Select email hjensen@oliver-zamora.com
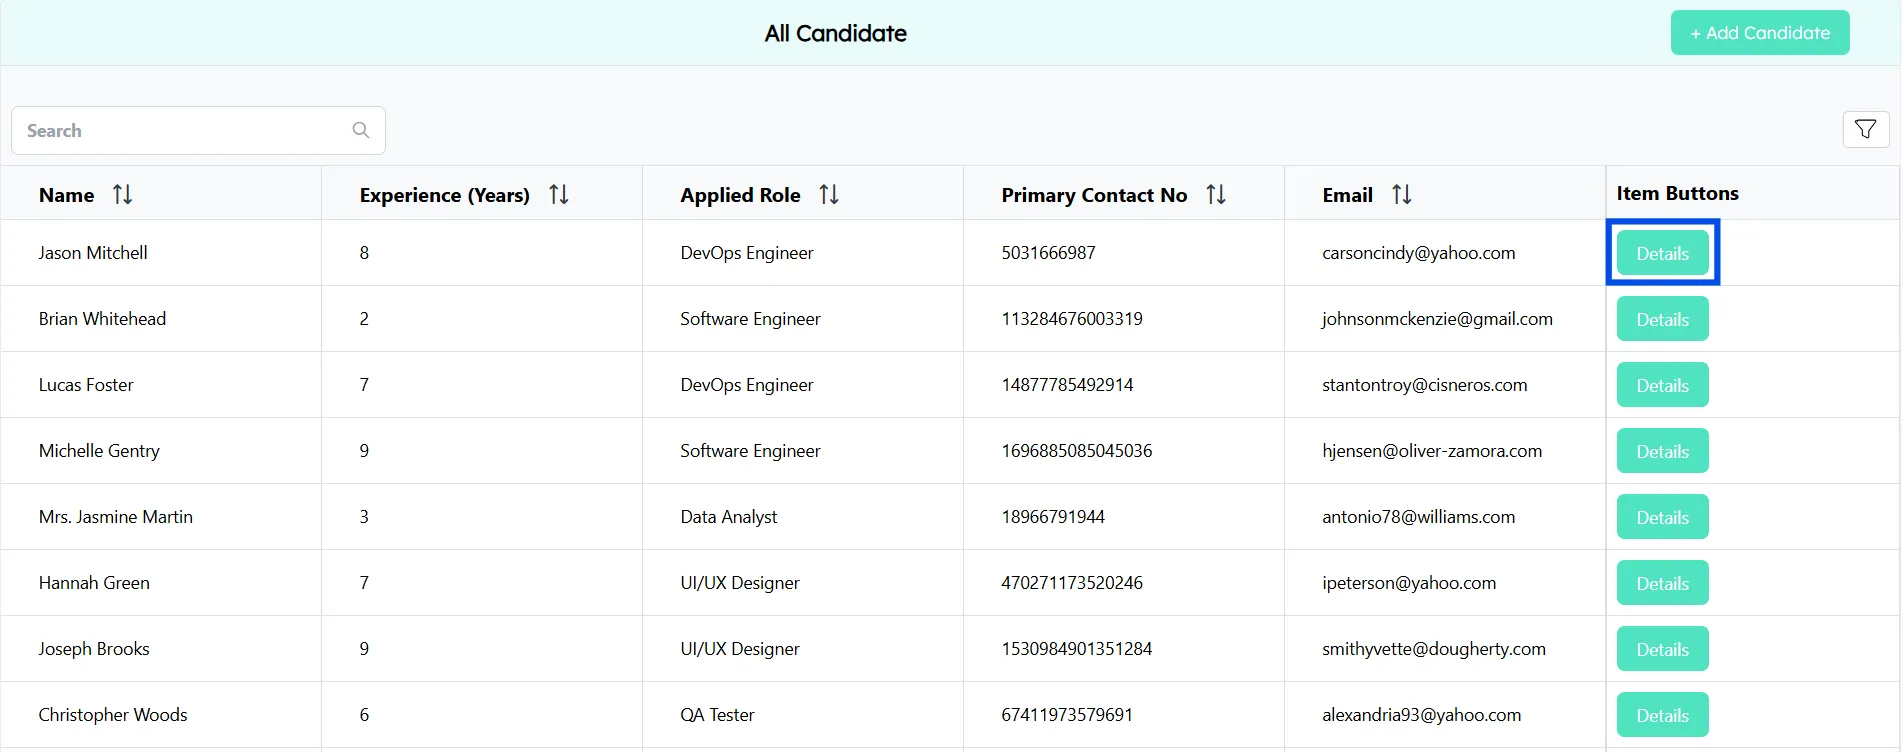The height and width of the screenshot is (752, 1903). pyautogui.click(x=1432, y=451)
